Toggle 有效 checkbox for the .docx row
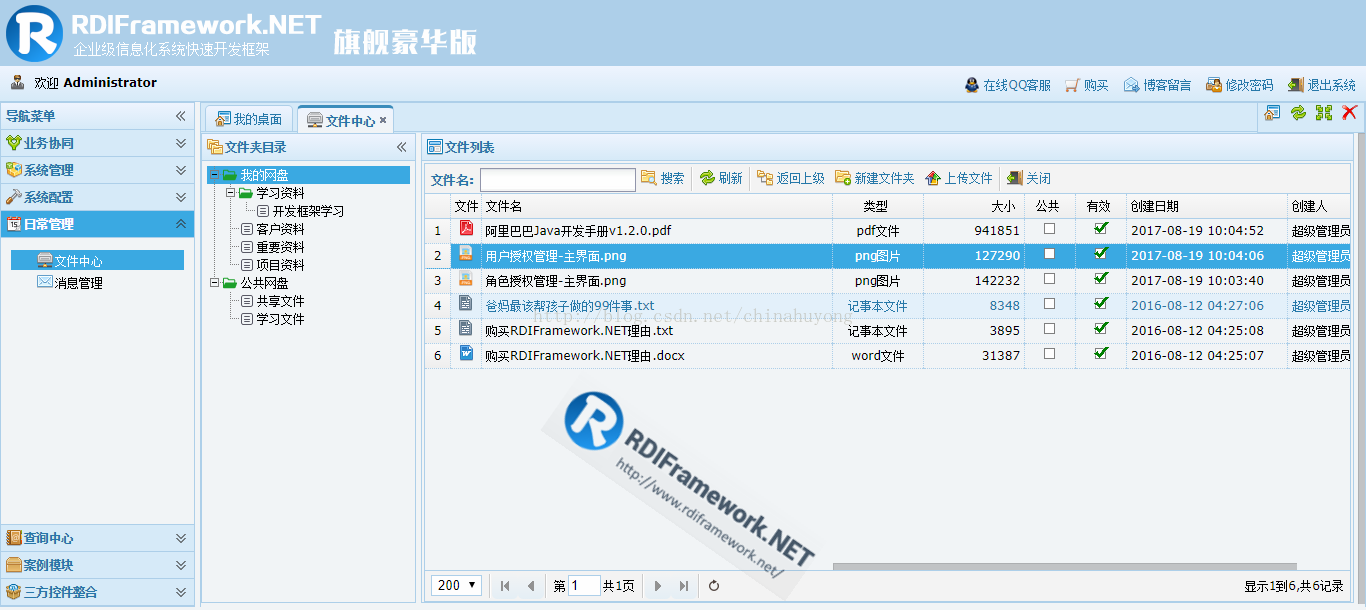The image size is (1366, 610). 1101,353
